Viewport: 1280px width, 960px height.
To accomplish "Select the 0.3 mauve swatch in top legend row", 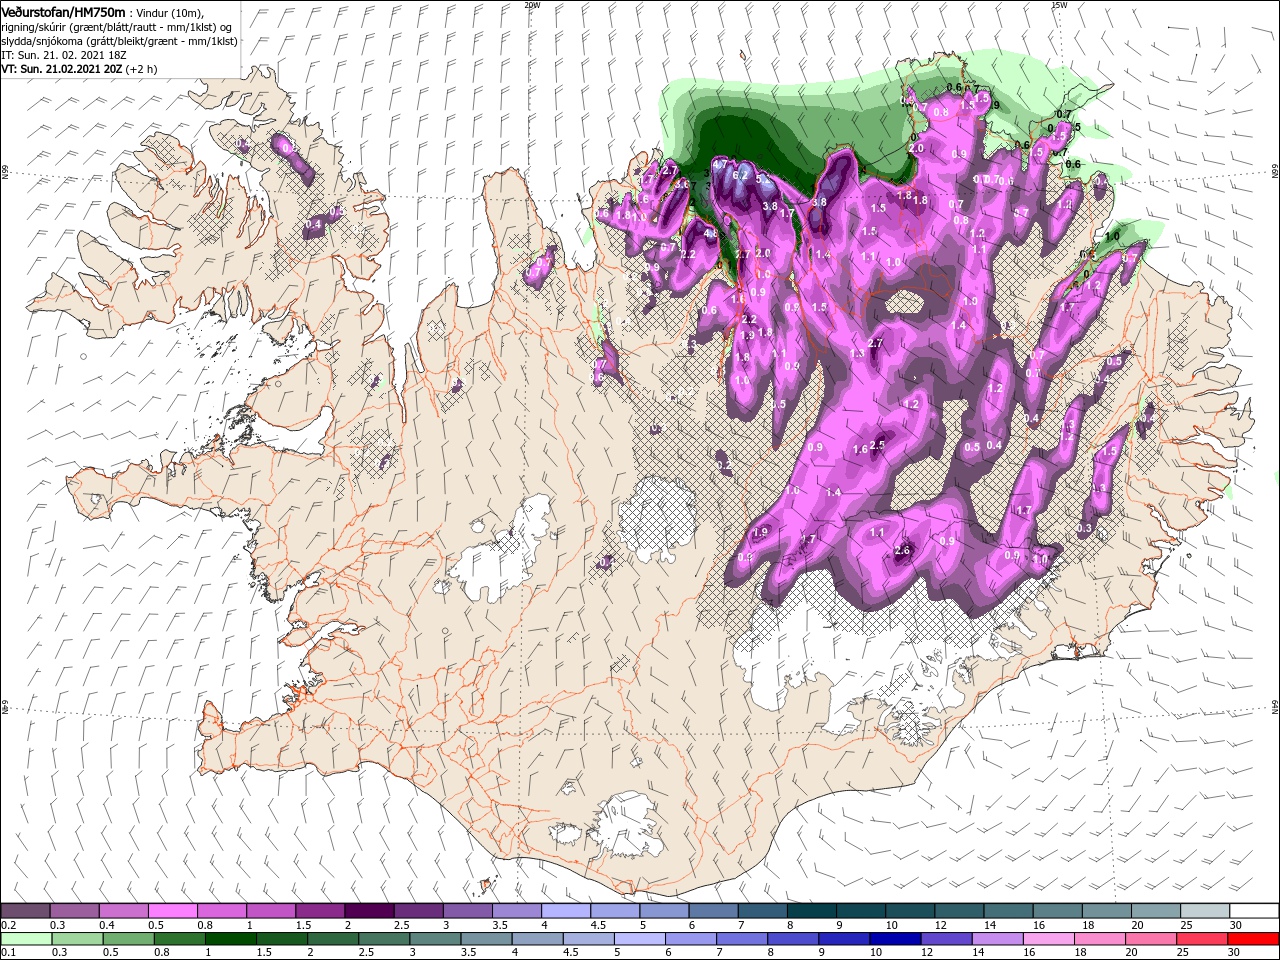I will click(x=74, y=911).
